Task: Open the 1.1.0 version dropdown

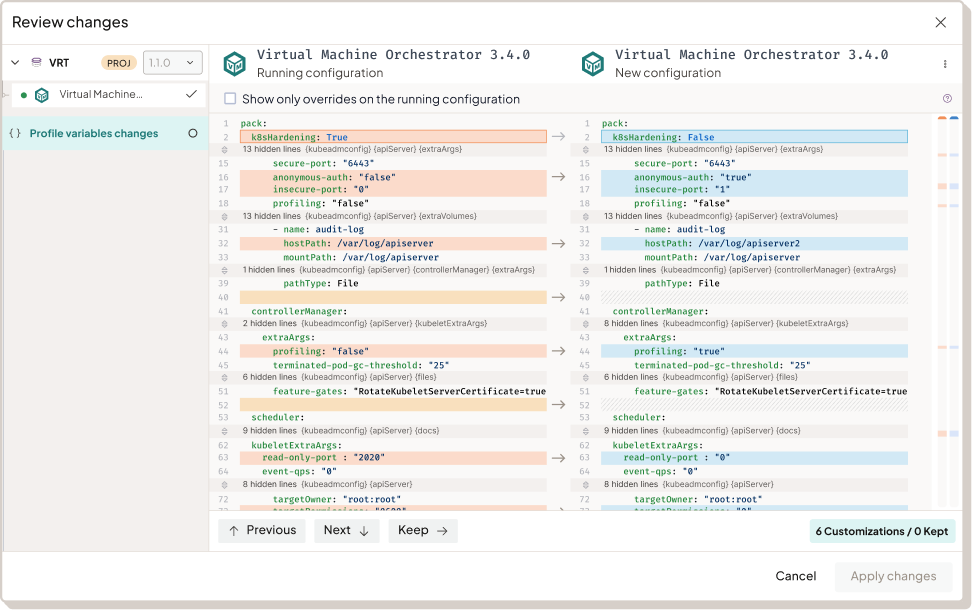Action: (172, 62)
